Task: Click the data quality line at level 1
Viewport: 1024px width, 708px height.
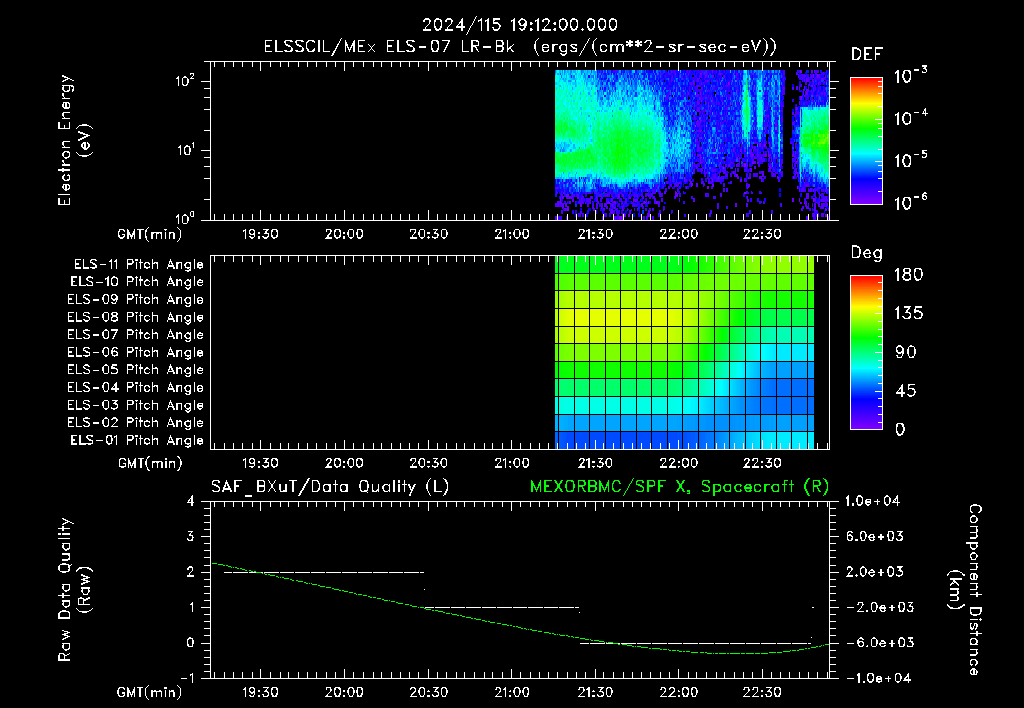Action: tap(502, 607)
